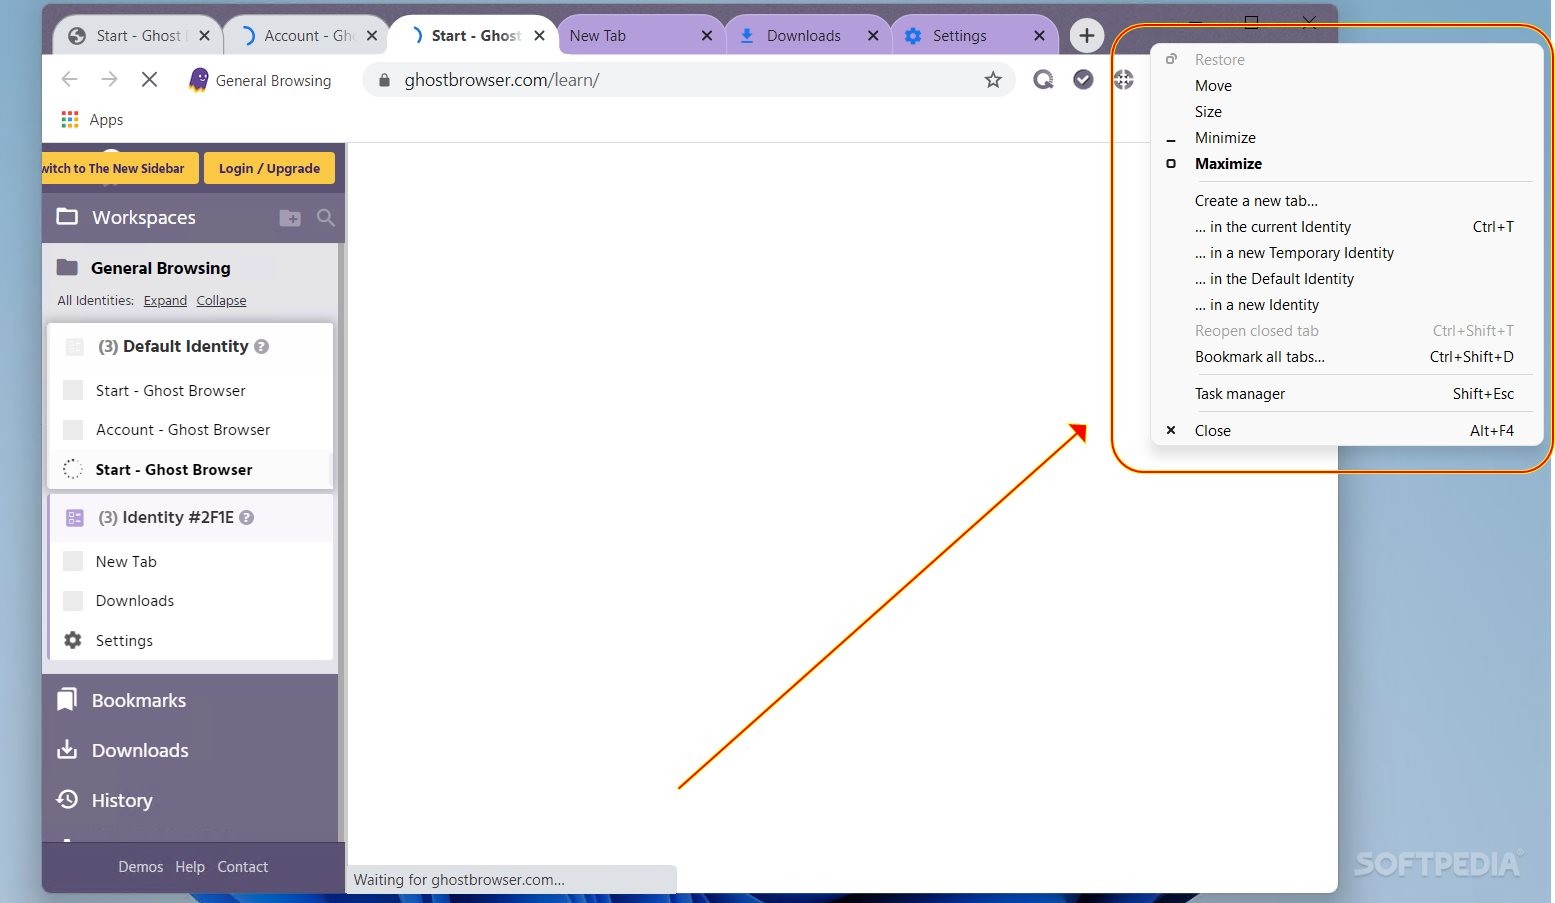Click the checkmark extension icon in toolbar

pyautogui.click(x=1083, y=80)
